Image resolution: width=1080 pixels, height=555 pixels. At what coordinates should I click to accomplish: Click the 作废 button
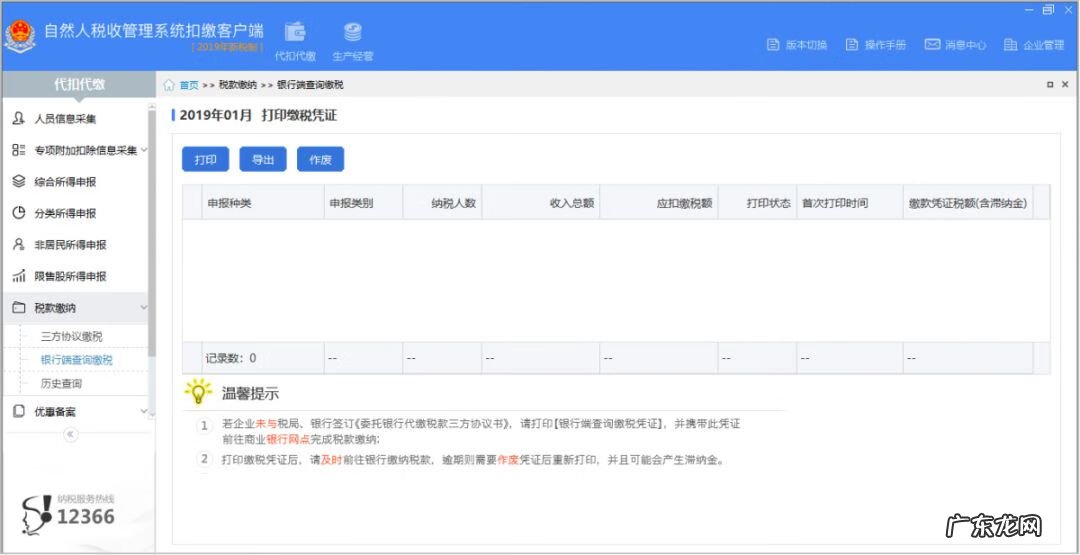(x=320, y=160)
